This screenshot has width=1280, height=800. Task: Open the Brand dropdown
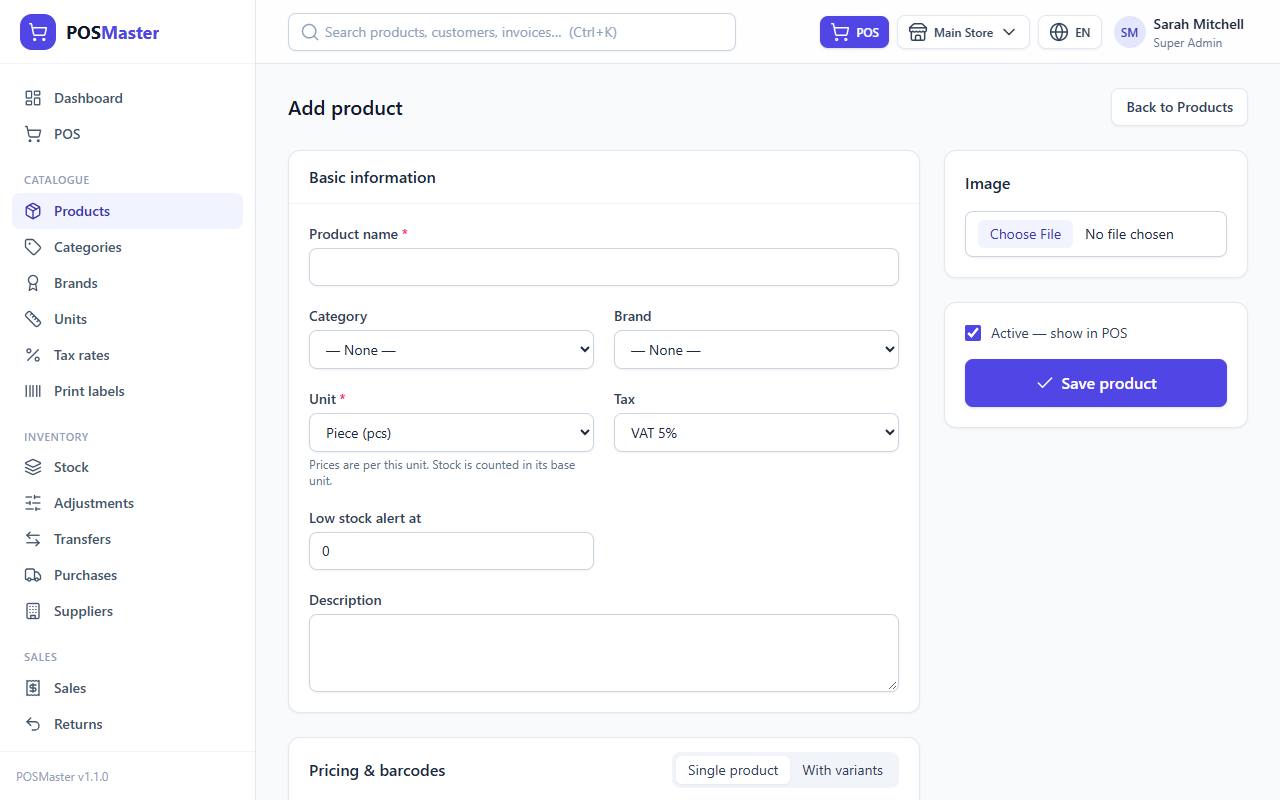[756, 350]
